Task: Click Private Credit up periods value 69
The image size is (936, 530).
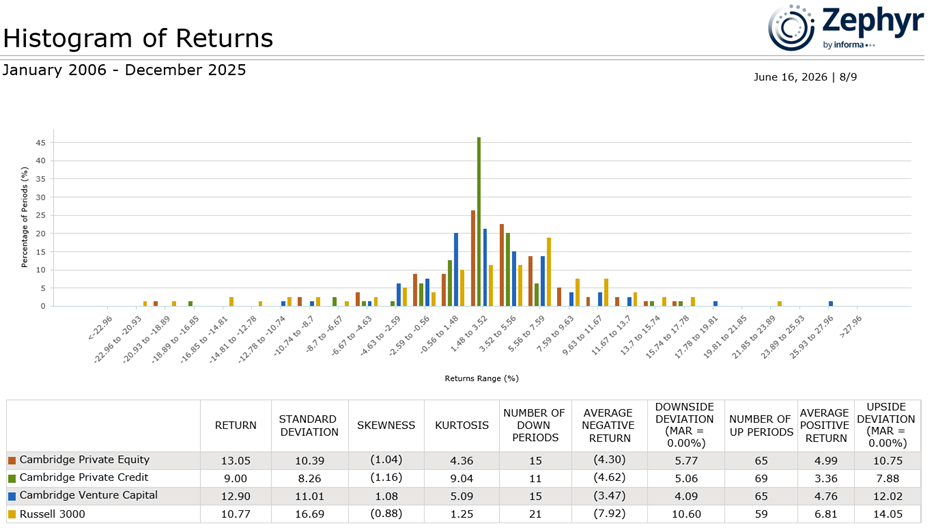Action: 761,479
